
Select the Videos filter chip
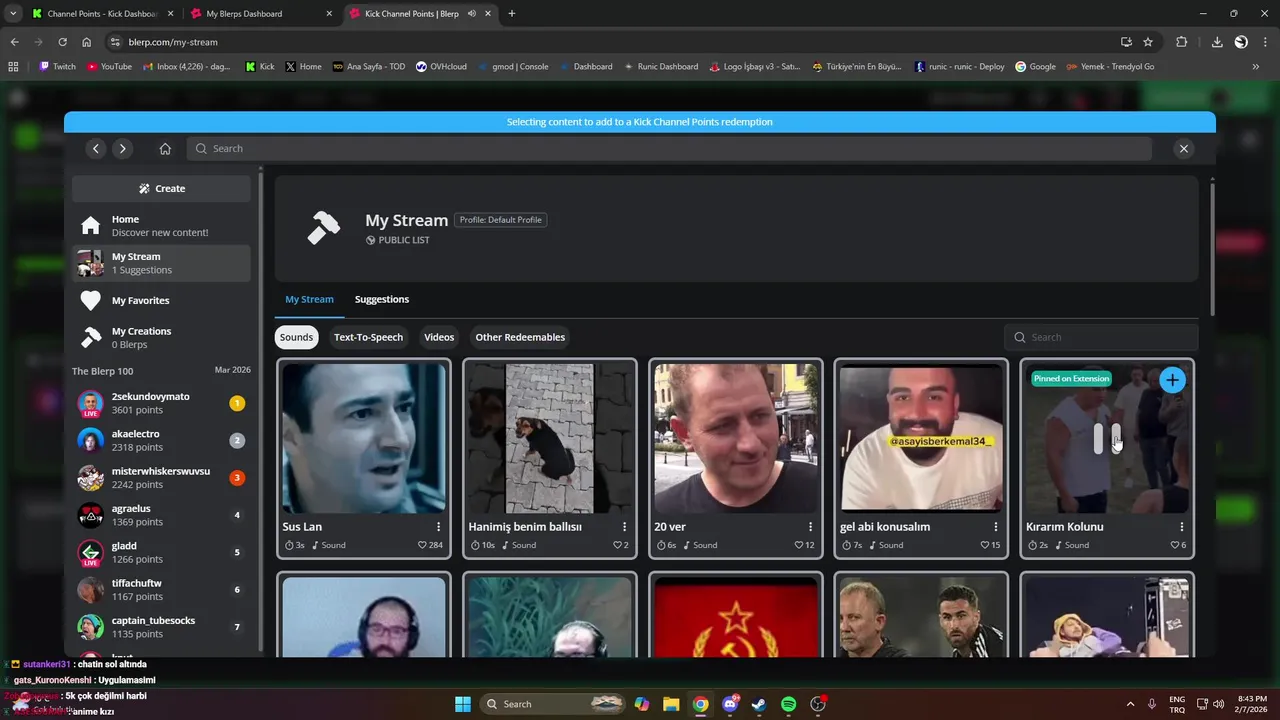[x=439, y=337]
